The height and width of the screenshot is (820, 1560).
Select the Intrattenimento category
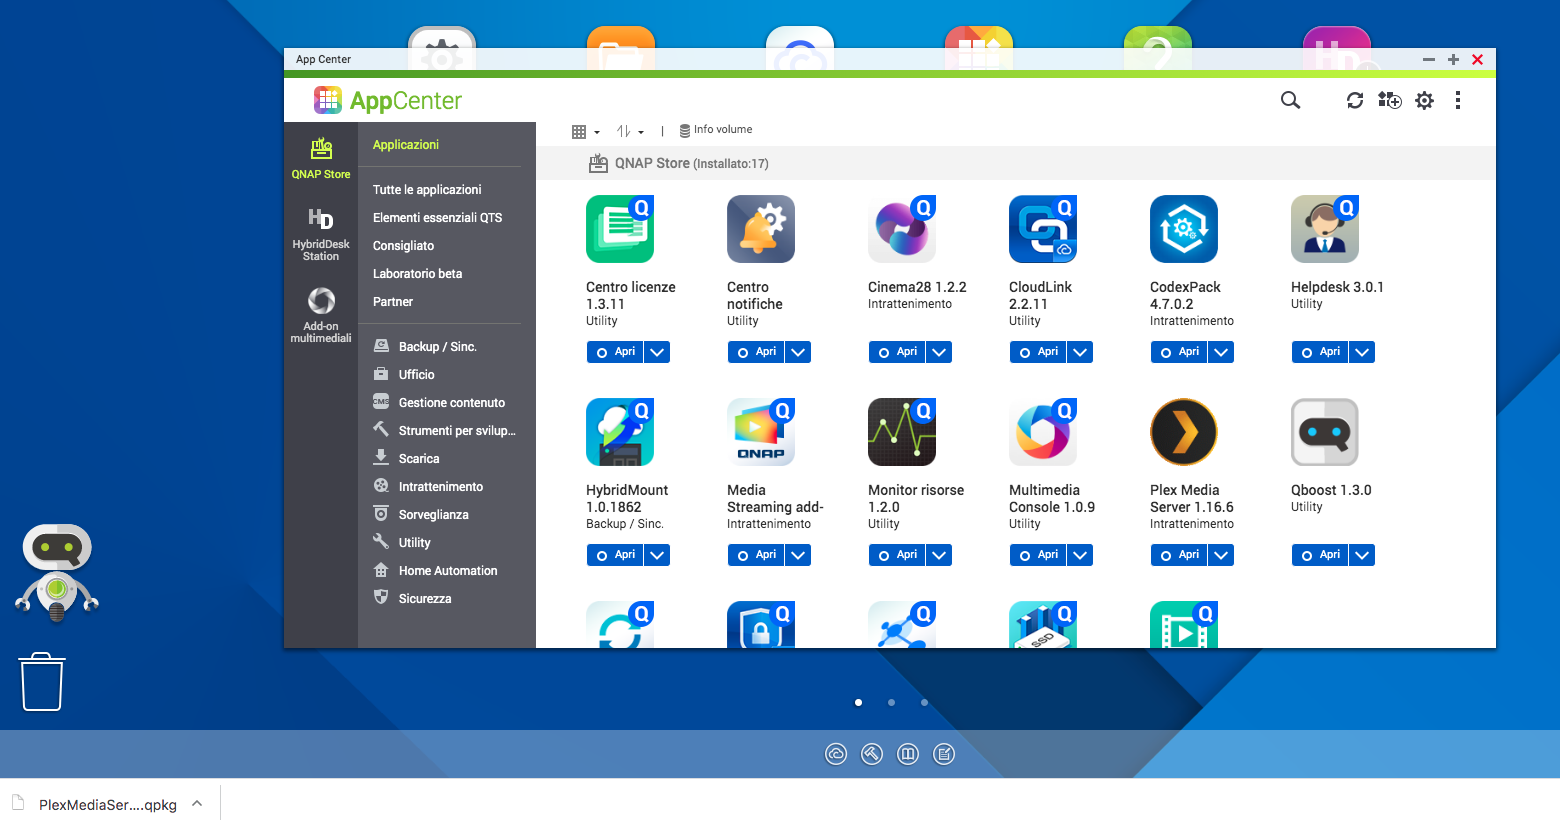440,487
